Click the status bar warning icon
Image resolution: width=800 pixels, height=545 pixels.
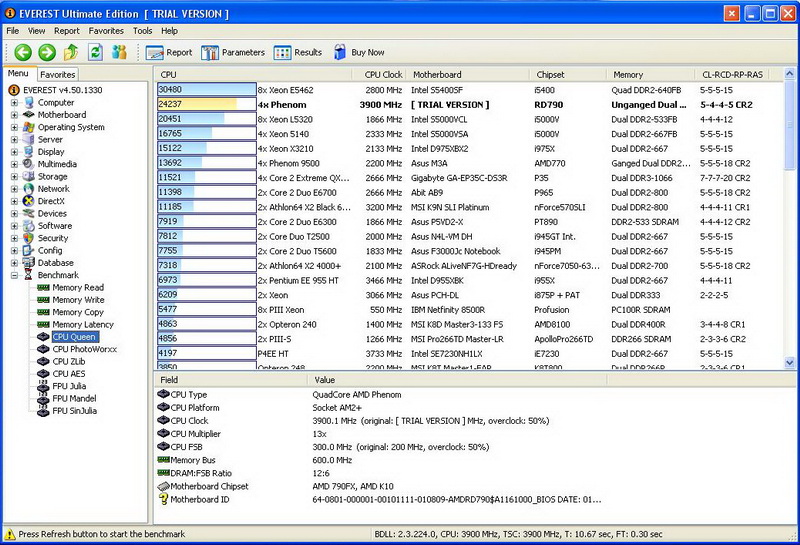(9, 534)
